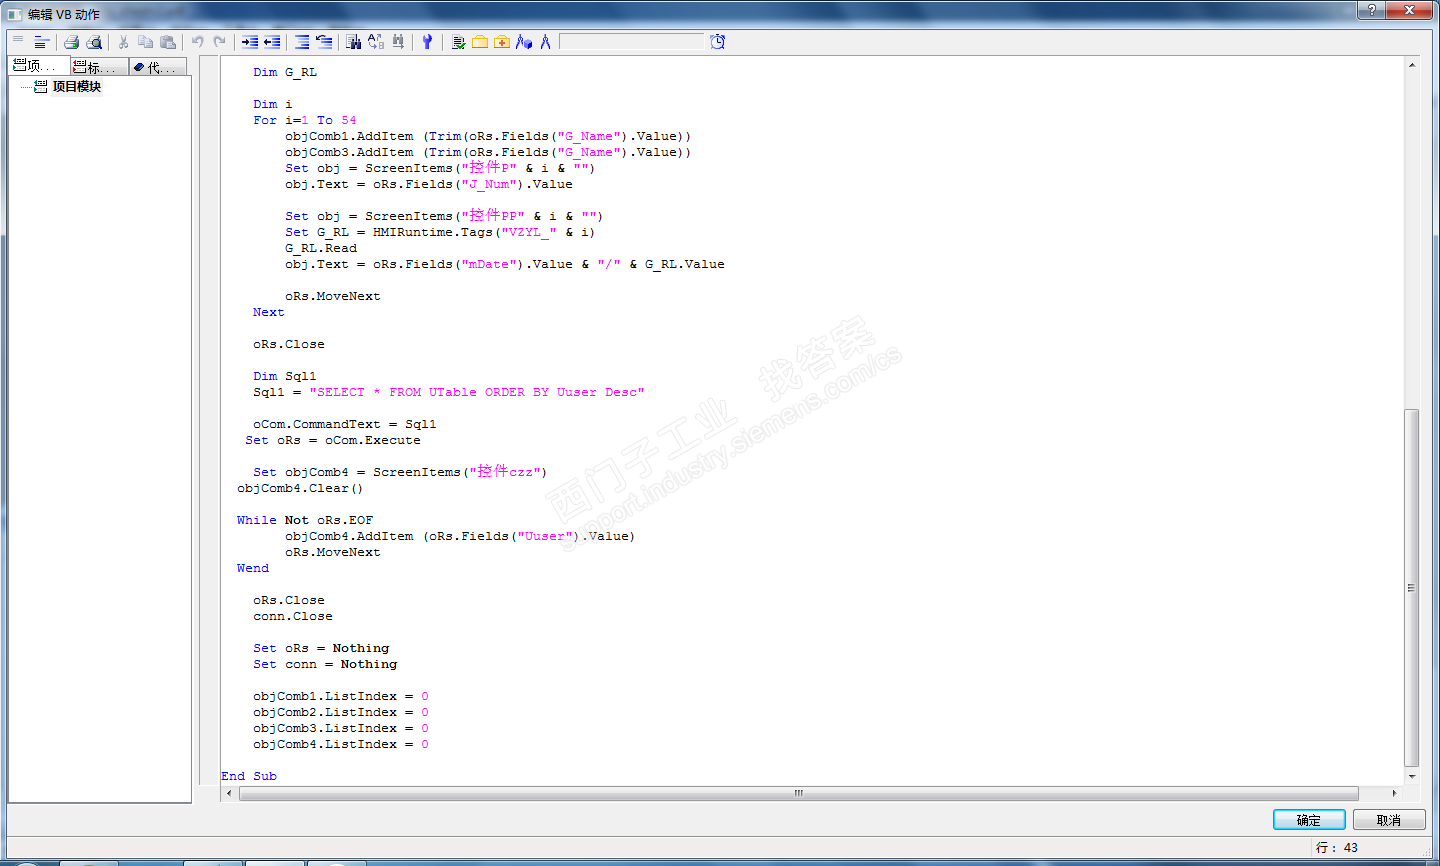Select the 项目模块 tree node
The width and height of the screenshot is (1440, 866).
coord(77,87)
